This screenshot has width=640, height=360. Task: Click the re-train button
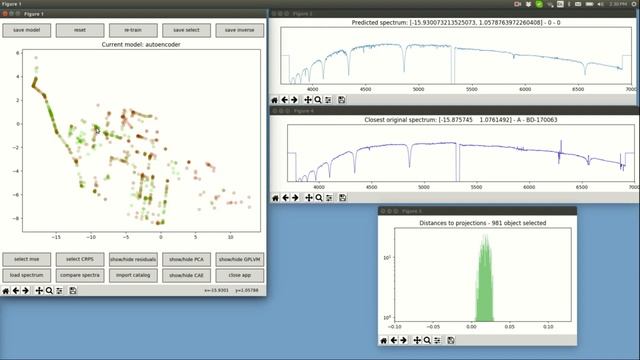[x=133, y=30]
